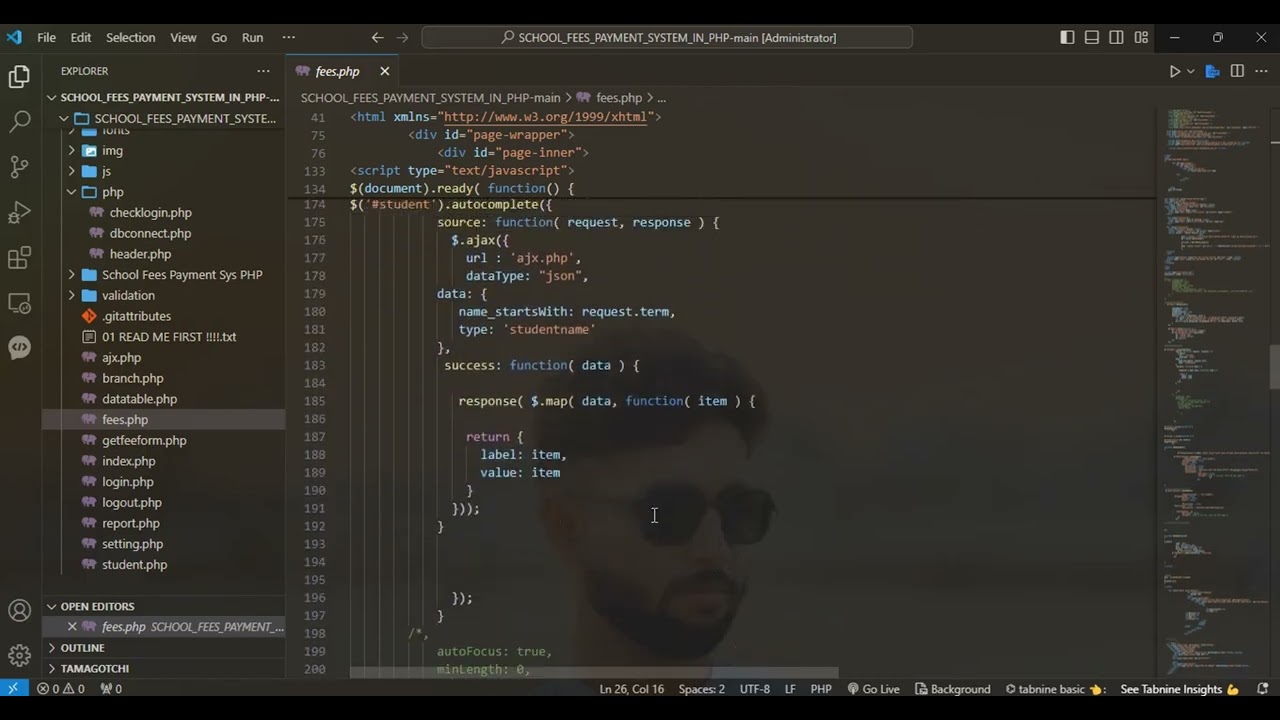Open the Search view in activity bar
The height and width of the screenshot is (720, 1280).
point(19,122)
